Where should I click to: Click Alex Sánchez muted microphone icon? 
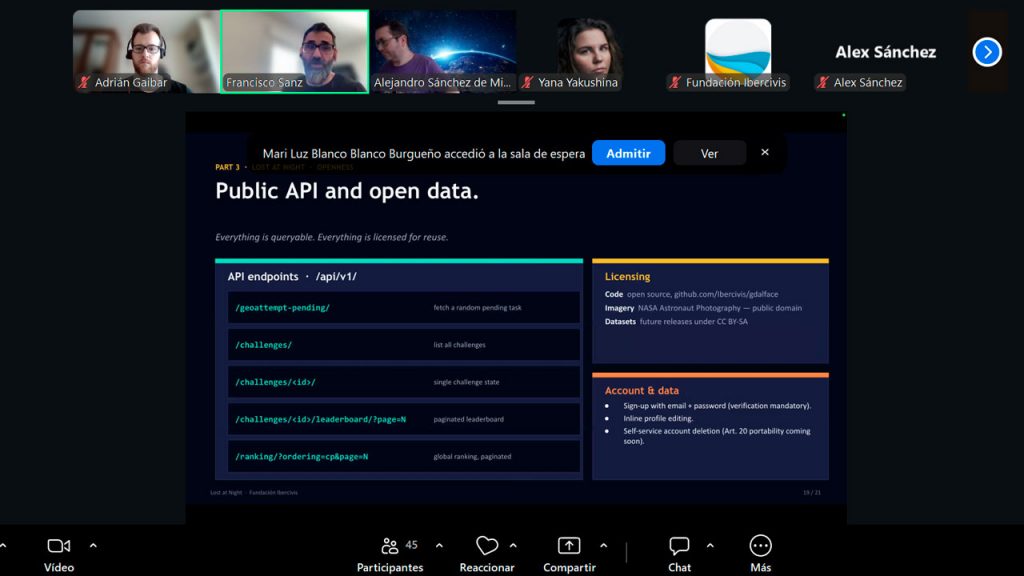[x=823, y=82]
